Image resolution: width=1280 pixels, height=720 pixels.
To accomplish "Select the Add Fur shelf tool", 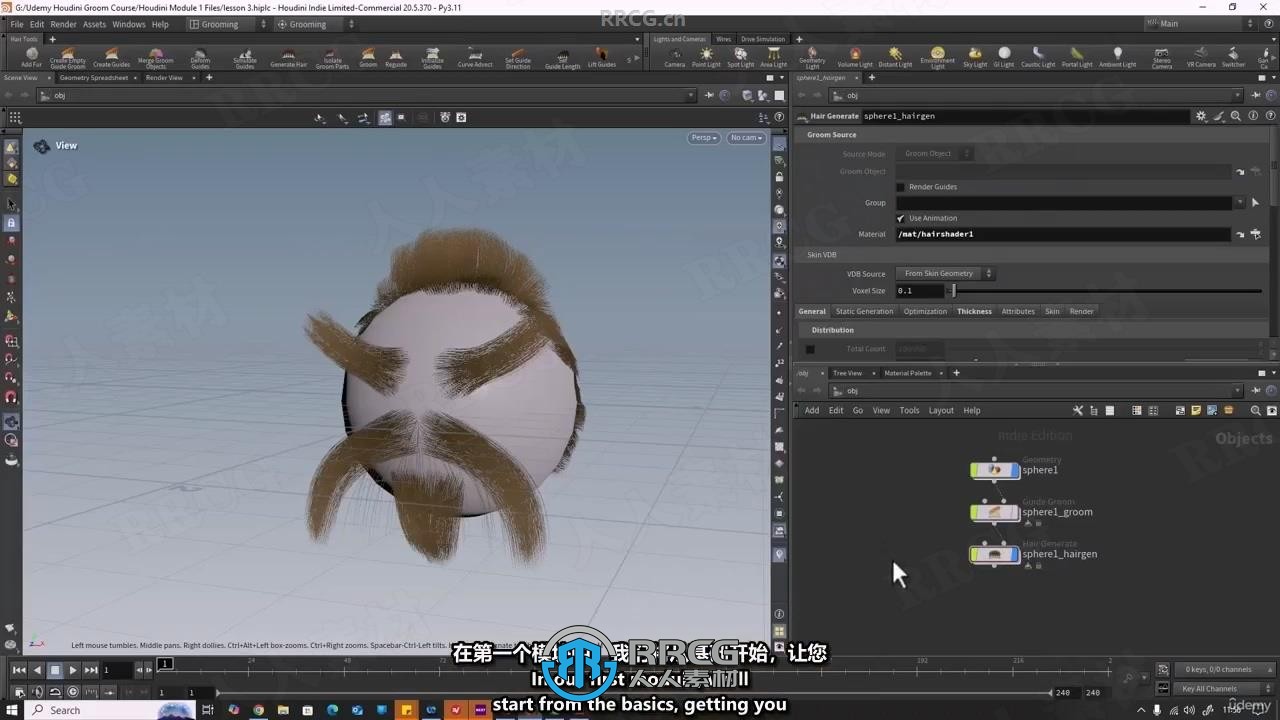I will [x=31, y=58].
